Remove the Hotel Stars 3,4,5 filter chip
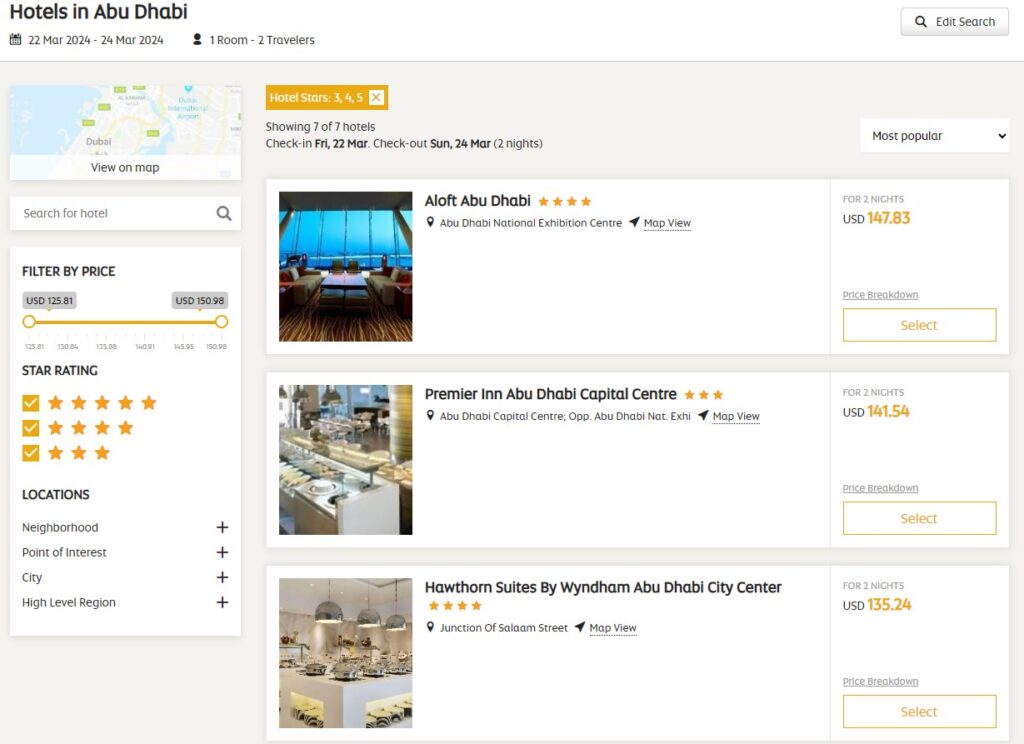1024x744 pixels. pyautogui.click(x=376, y=98)
